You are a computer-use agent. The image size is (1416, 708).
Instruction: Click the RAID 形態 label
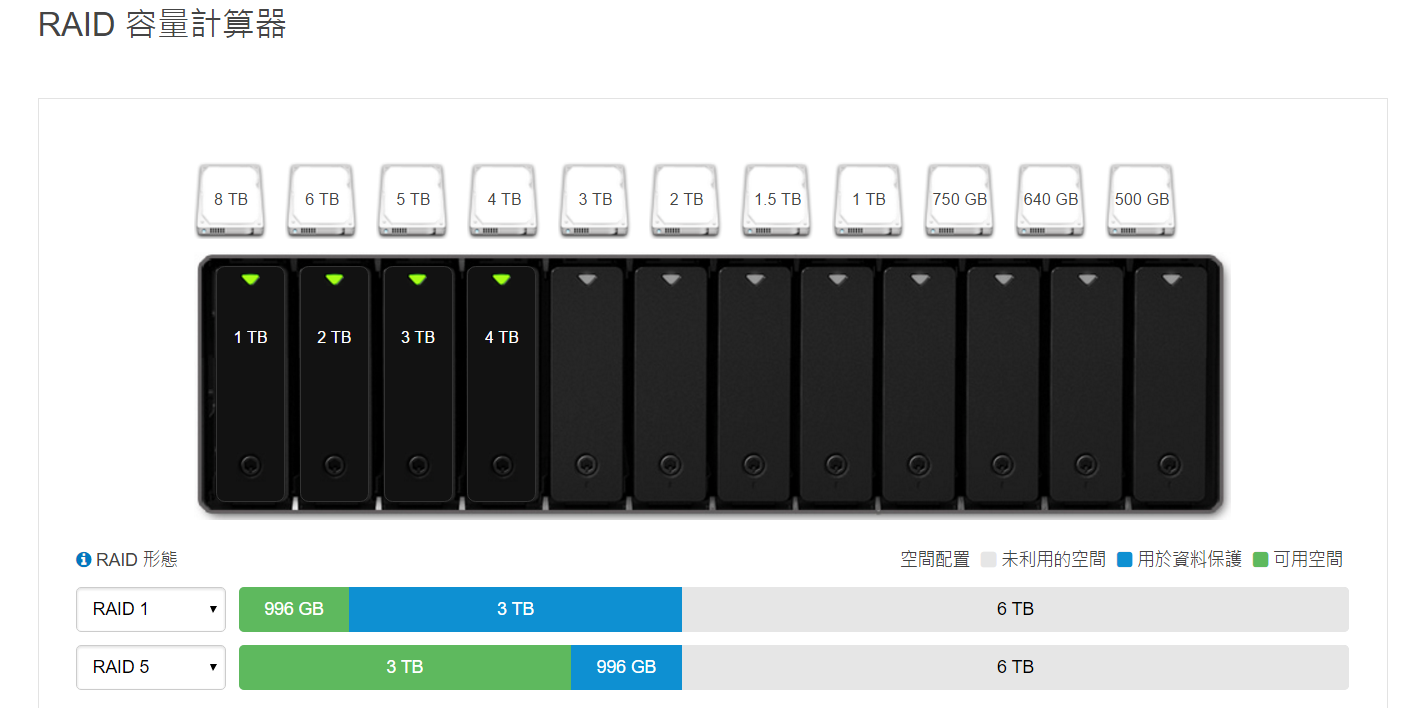click(x=137, y=560)
